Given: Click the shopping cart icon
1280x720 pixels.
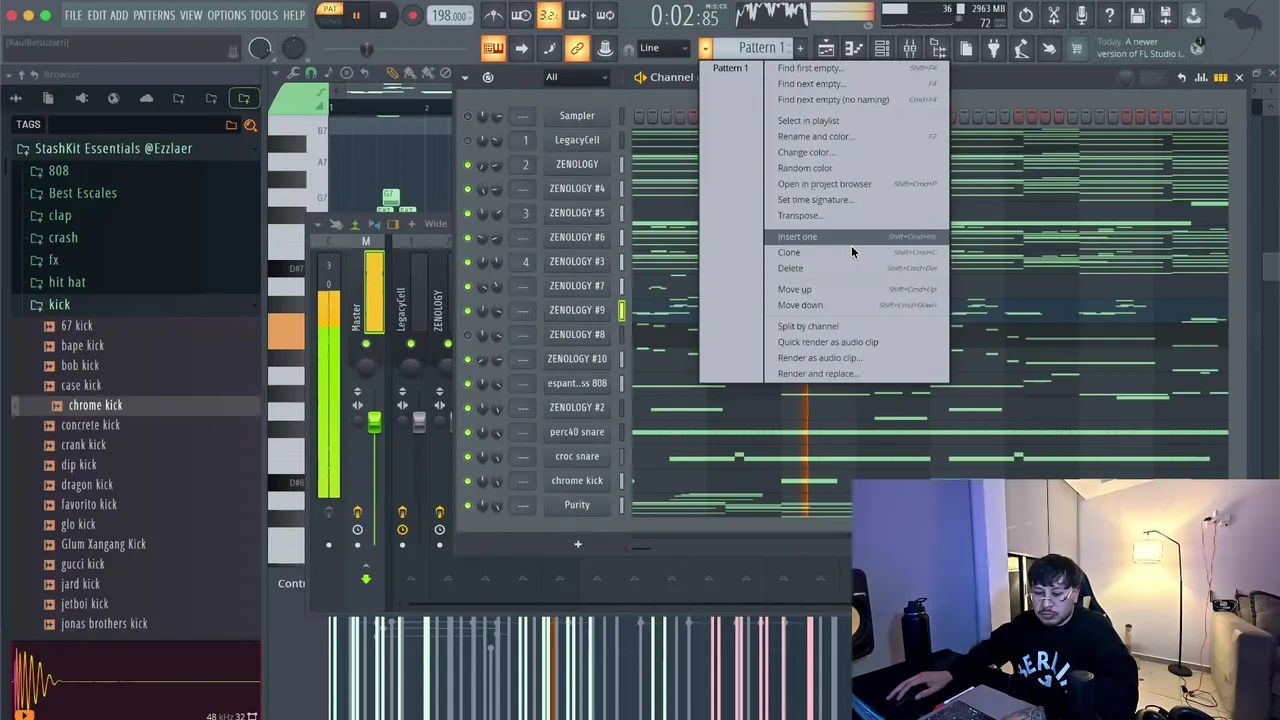Looking at the screenshot, I should pyautogui.click(x=1077, y=48).
